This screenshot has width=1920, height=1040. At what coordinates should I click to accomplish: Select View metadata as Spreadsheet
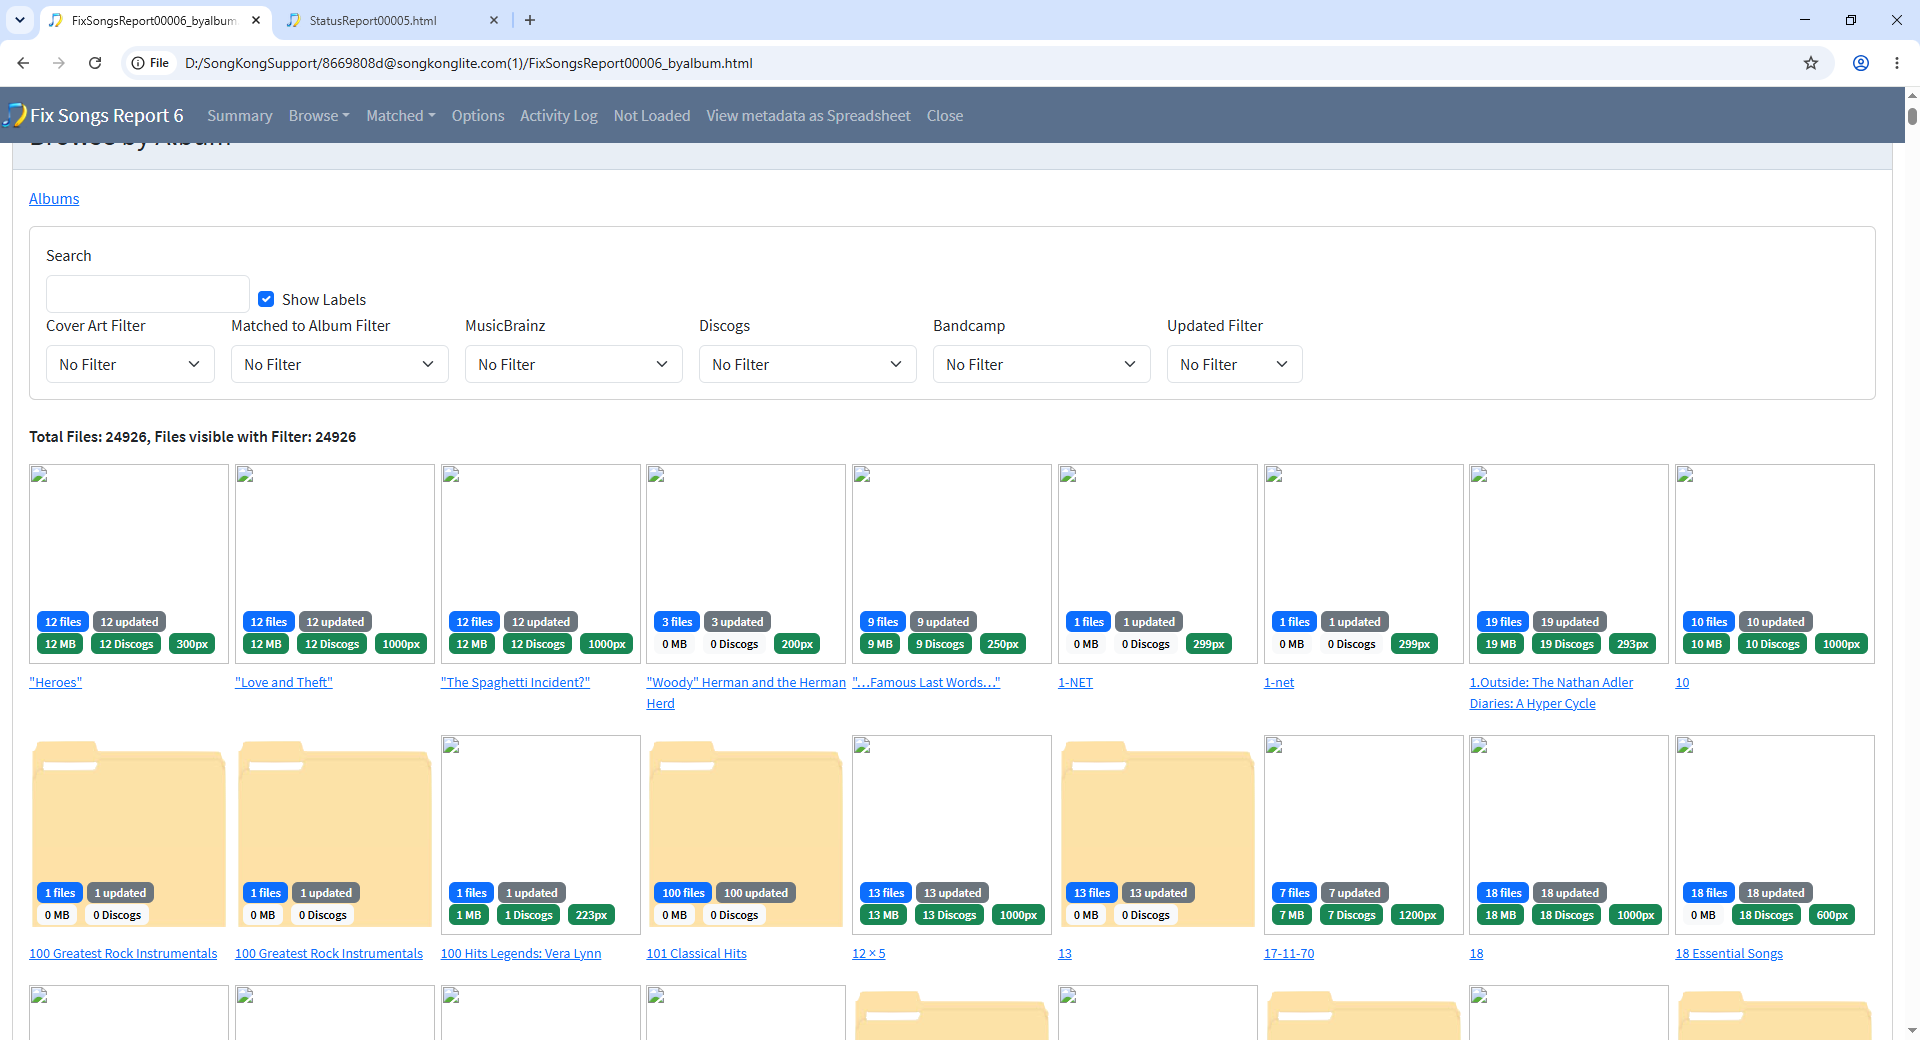[809, 116]
